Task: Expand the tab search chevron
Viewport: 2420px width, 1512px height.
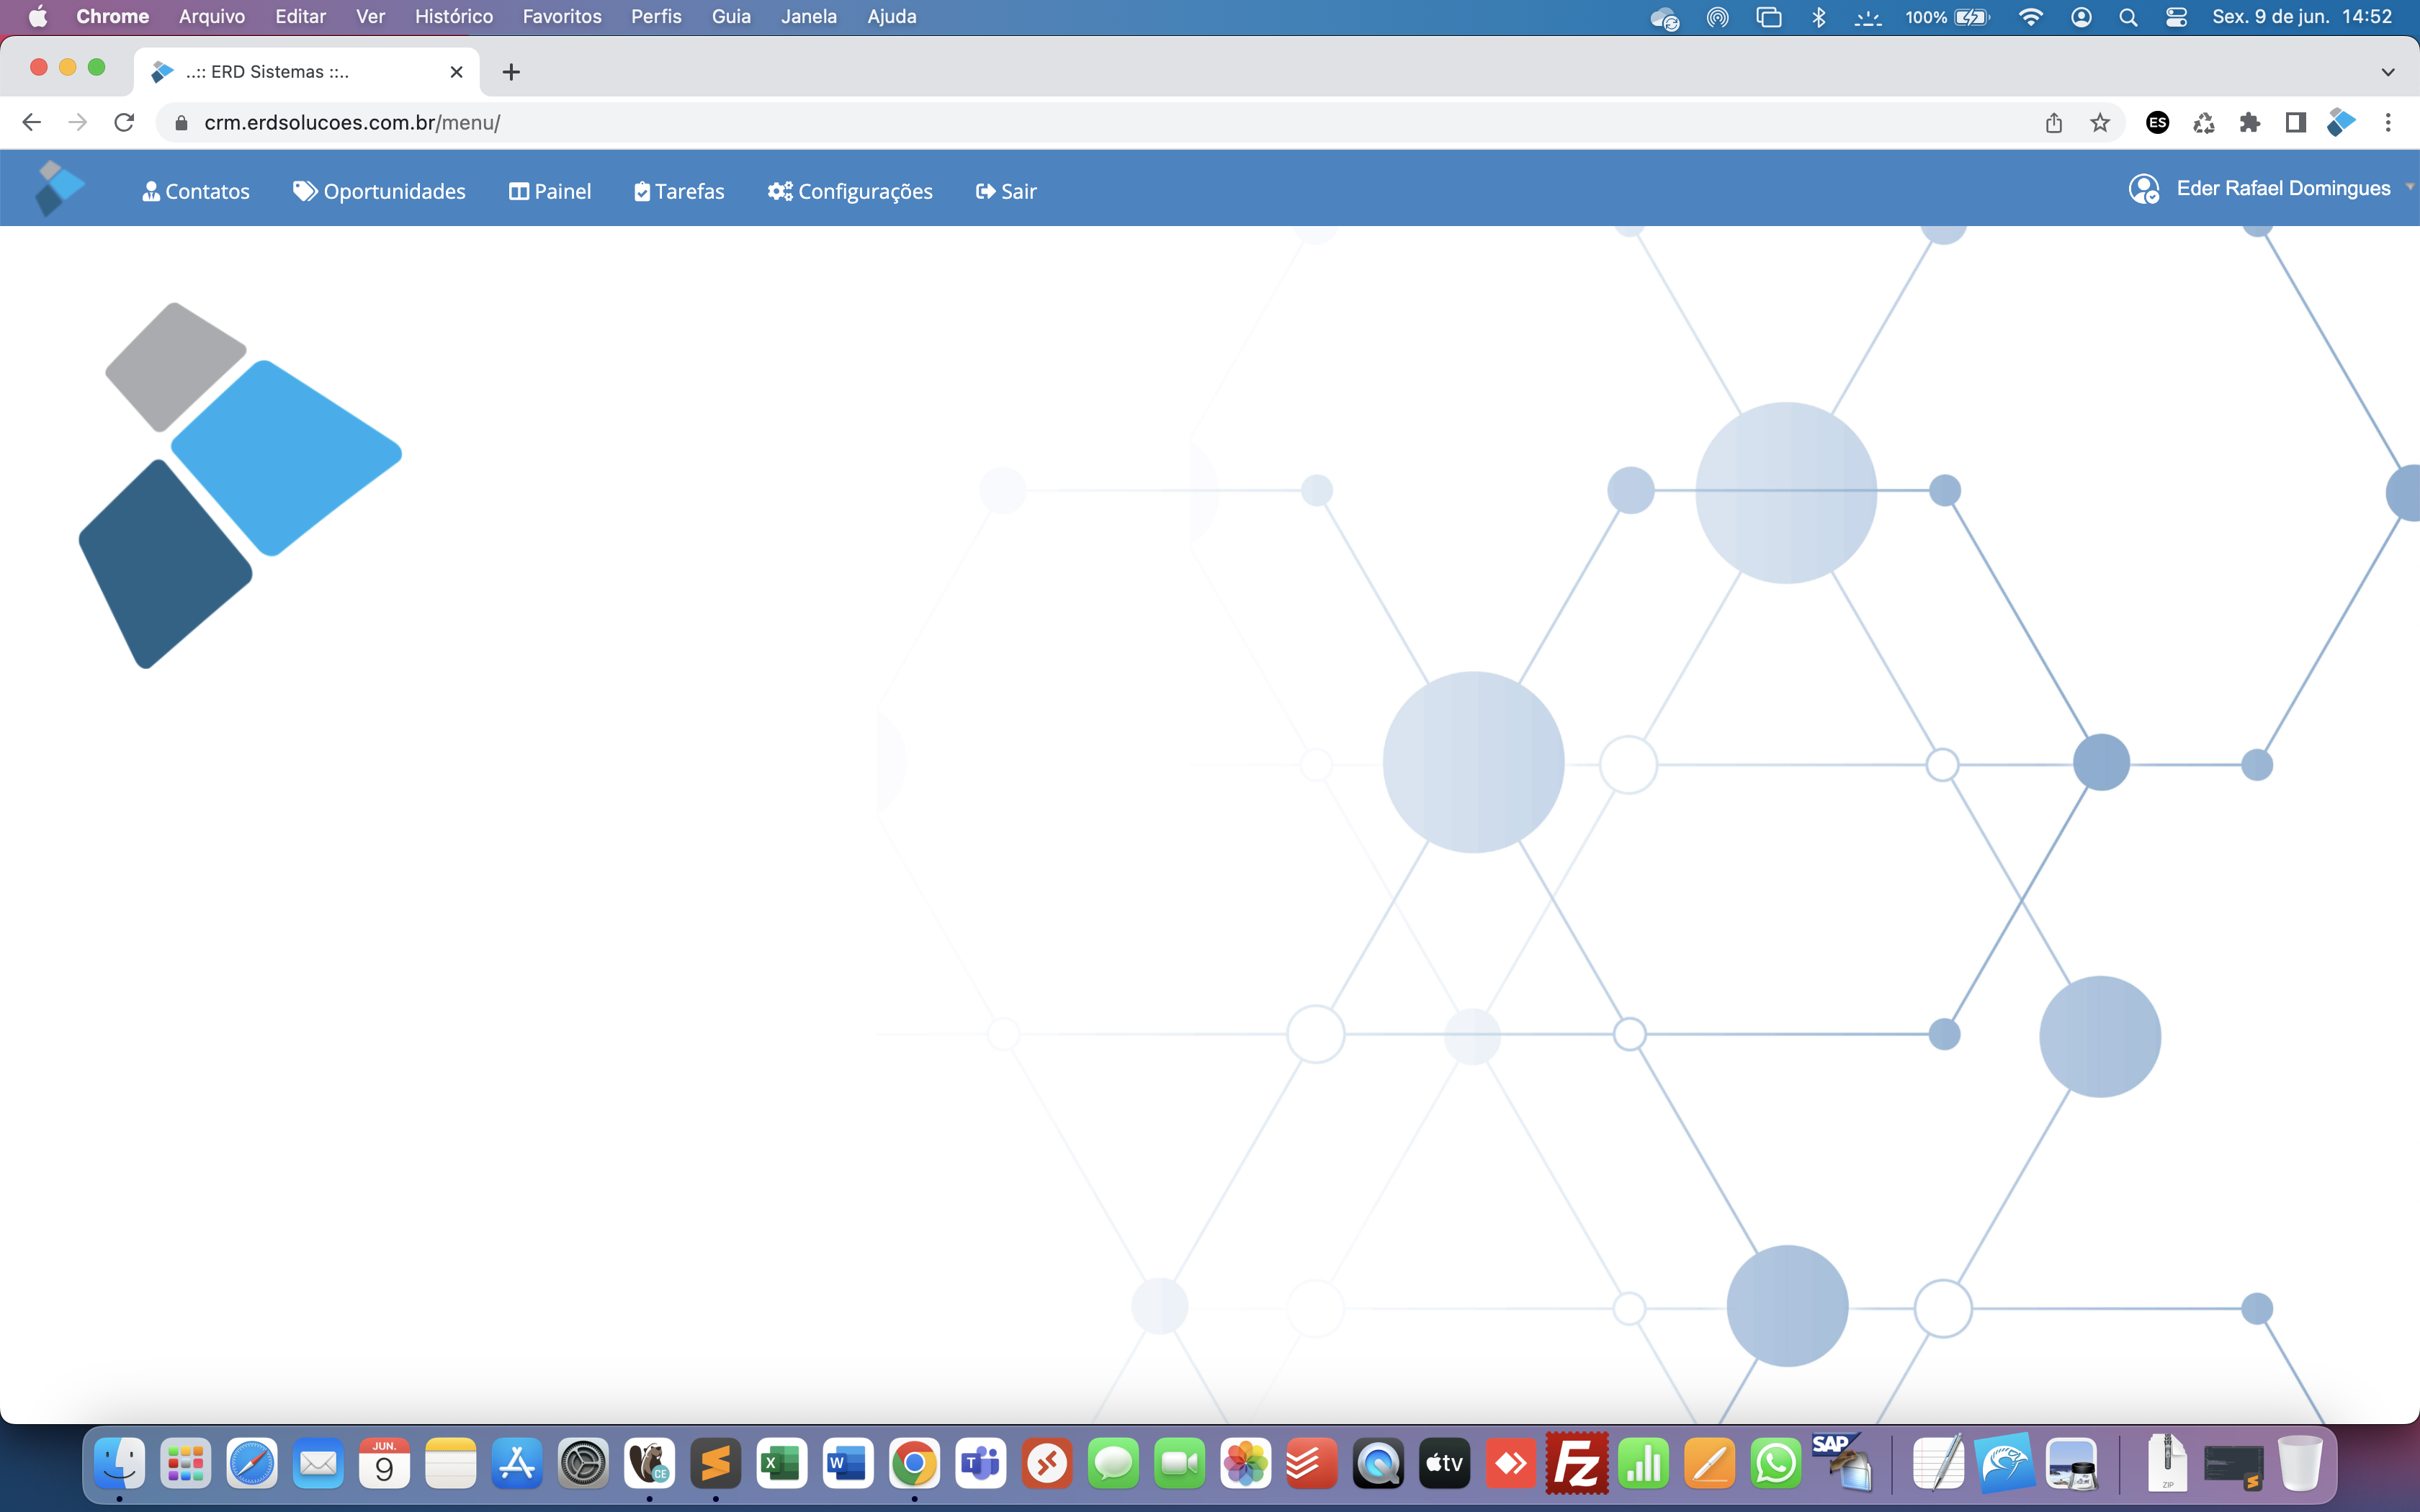Action: click(2388, 72)
